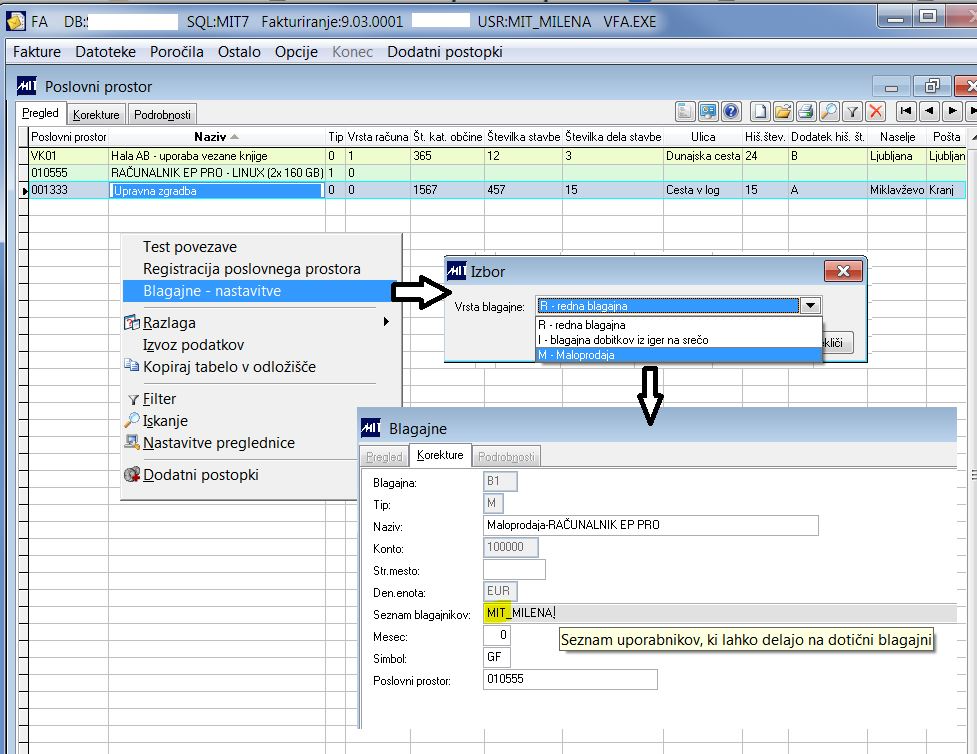Switch to Podrobnosti tab in Poslovni prostor
Viewport: 977px width, 754px height.
click(162, 114)
